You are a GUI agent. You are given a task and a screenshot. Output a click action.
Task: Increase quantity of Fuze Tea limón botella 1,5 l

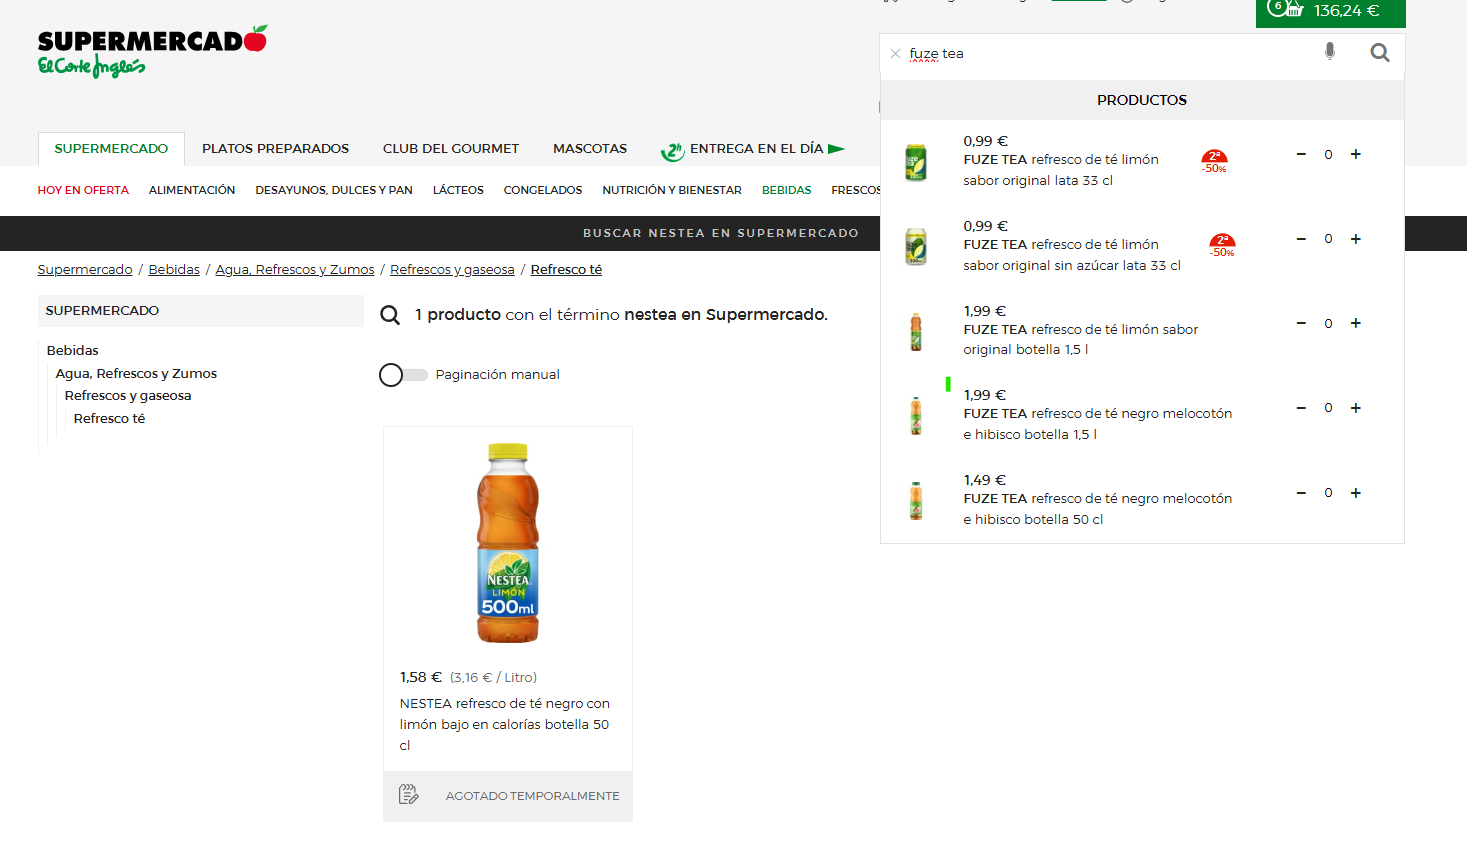pyautogui.click(x=1356, y=323)
